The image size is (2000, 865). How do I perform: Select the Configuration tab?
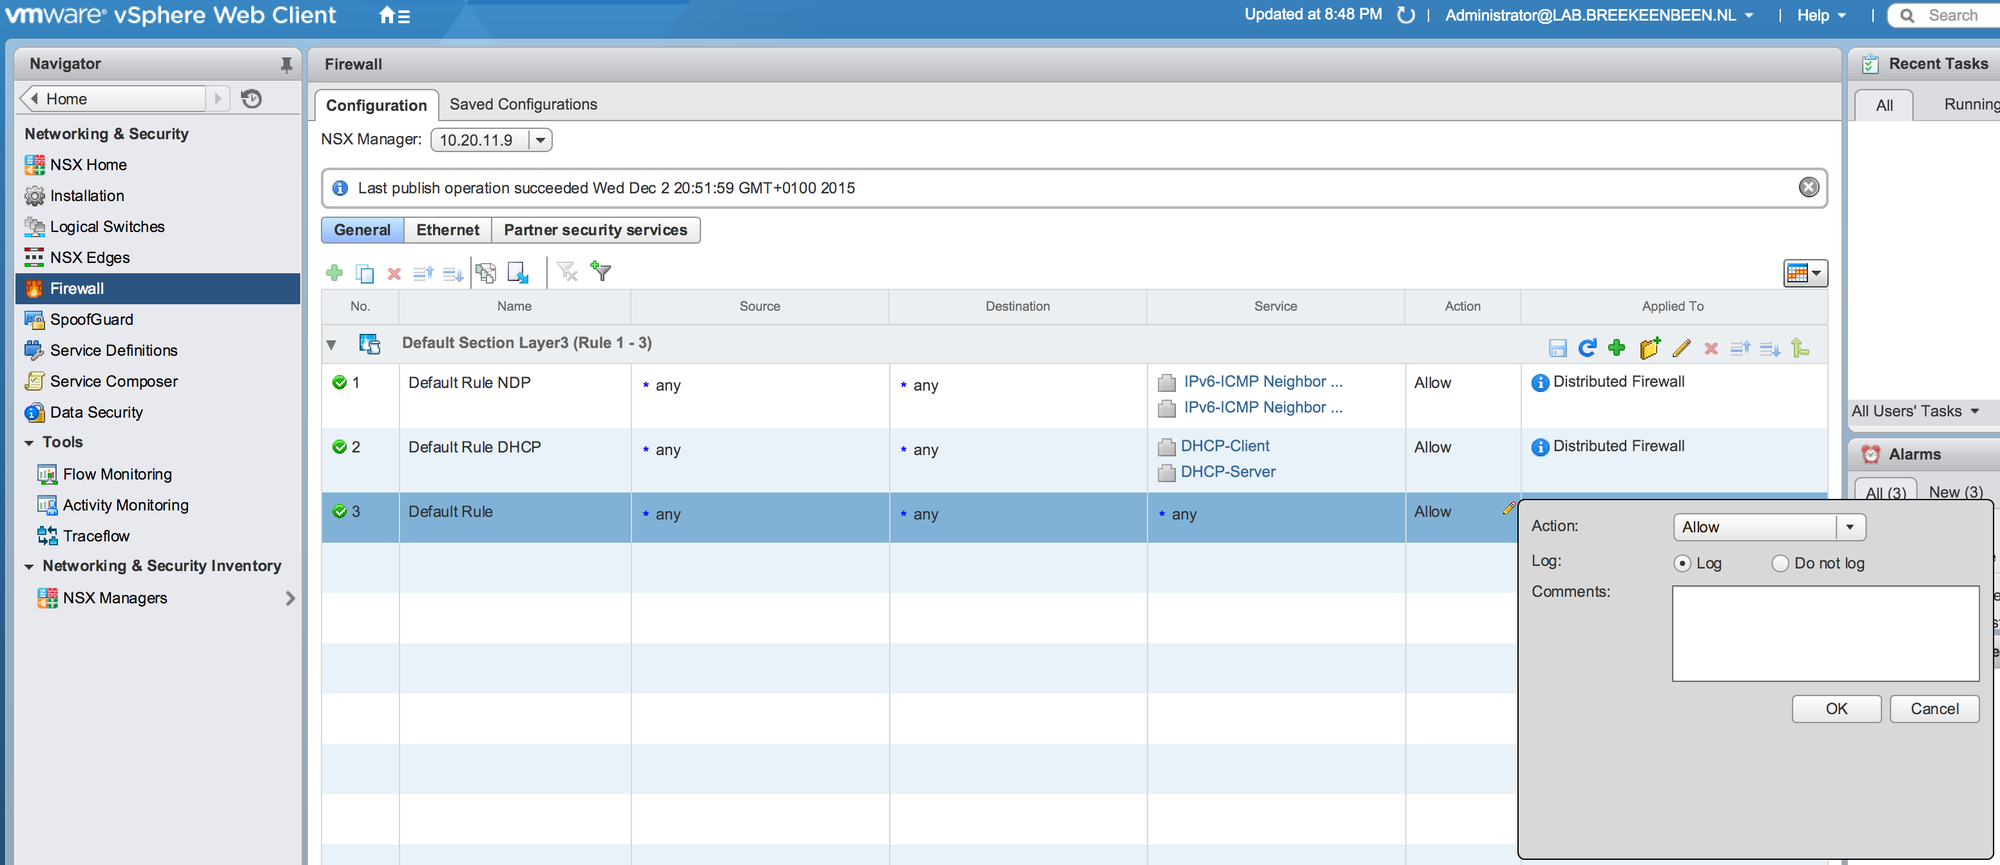click(x=376, y=105)
